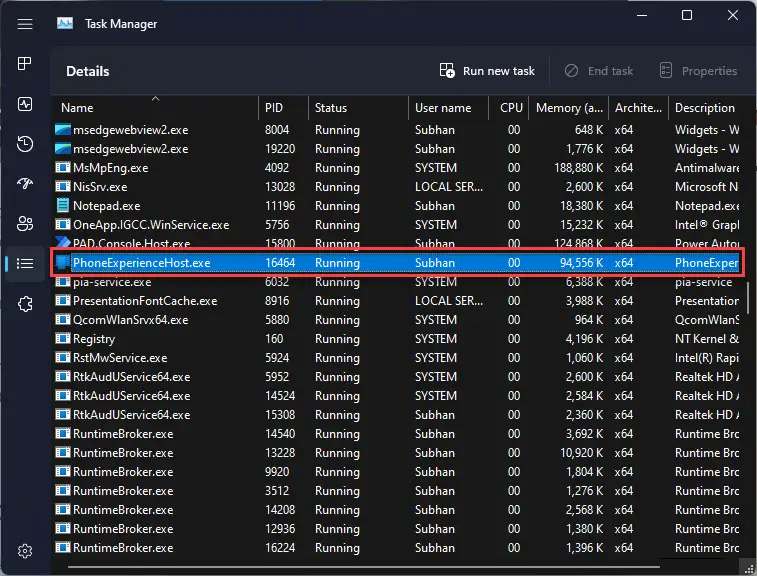Click the MsMpEng.exe process icon
Image resolution: width=757 pixels, height=576 pixels.
click(x=63, y=168)
